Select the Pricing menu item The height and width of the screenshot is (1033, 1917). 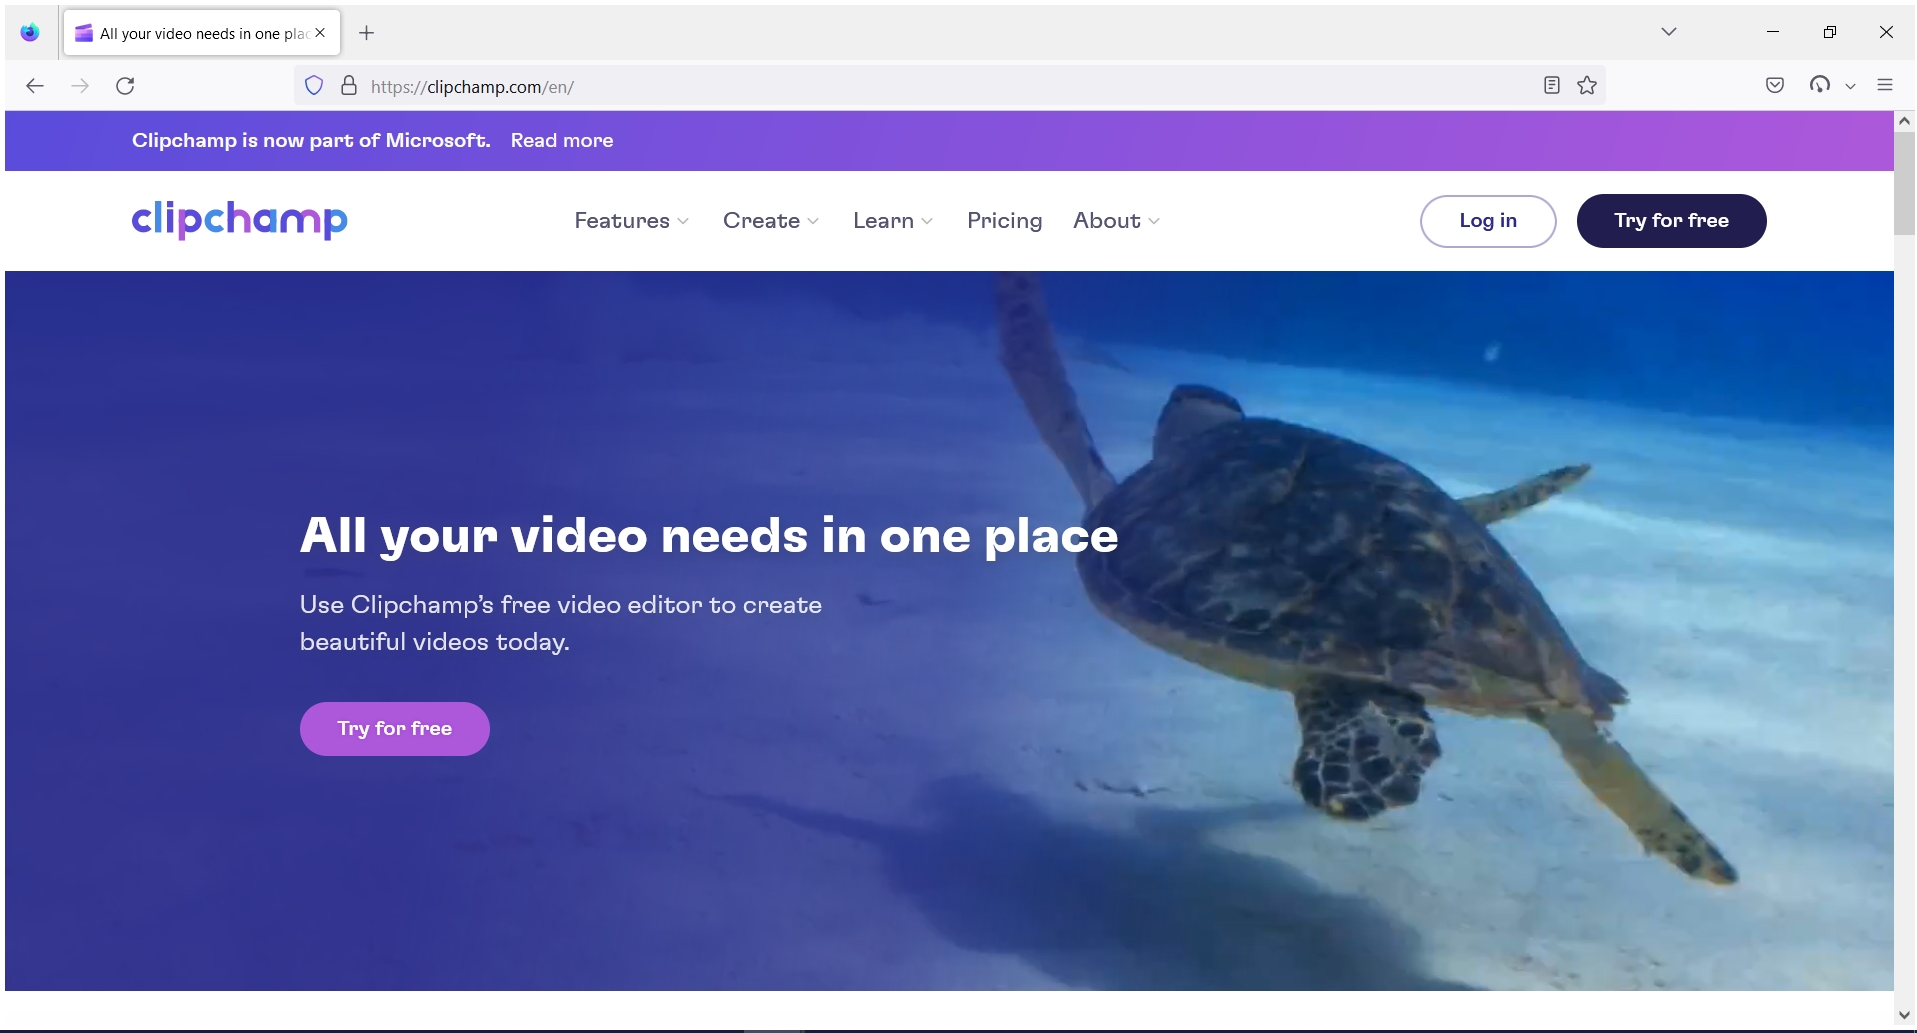[1004, 221]
